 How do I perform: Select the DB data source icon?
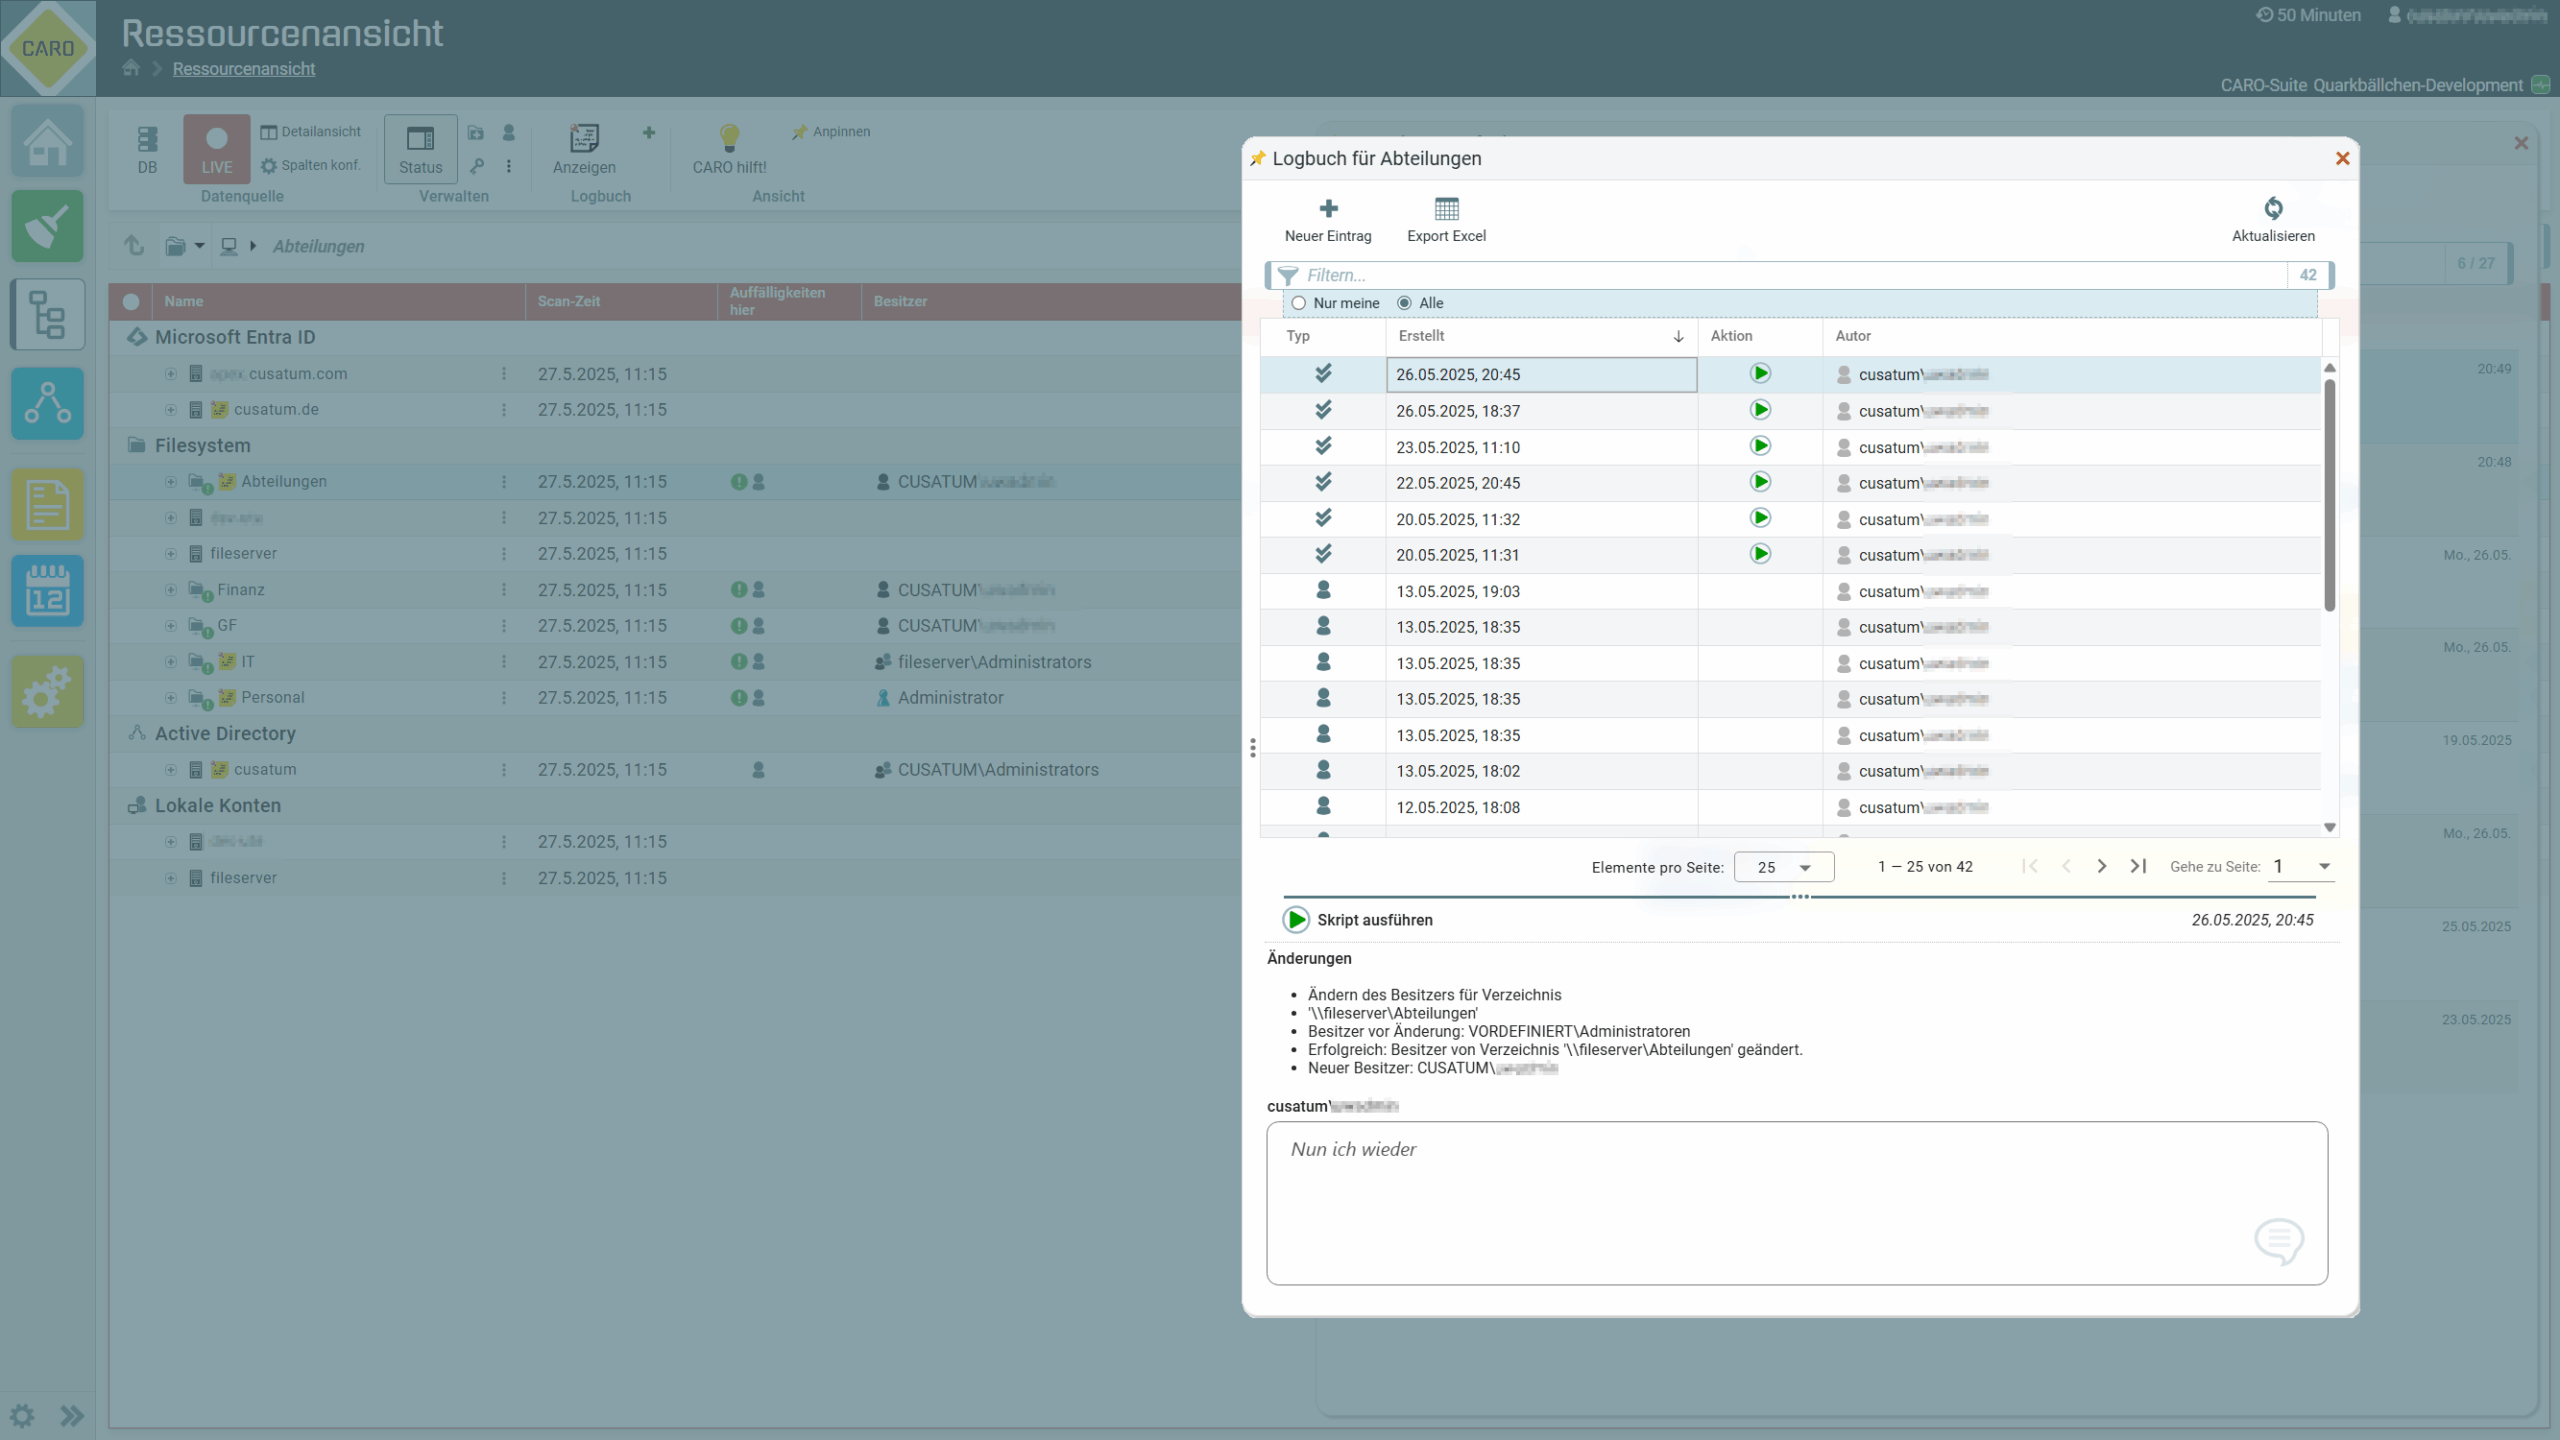pyautogui.click(x=147, y=150)
